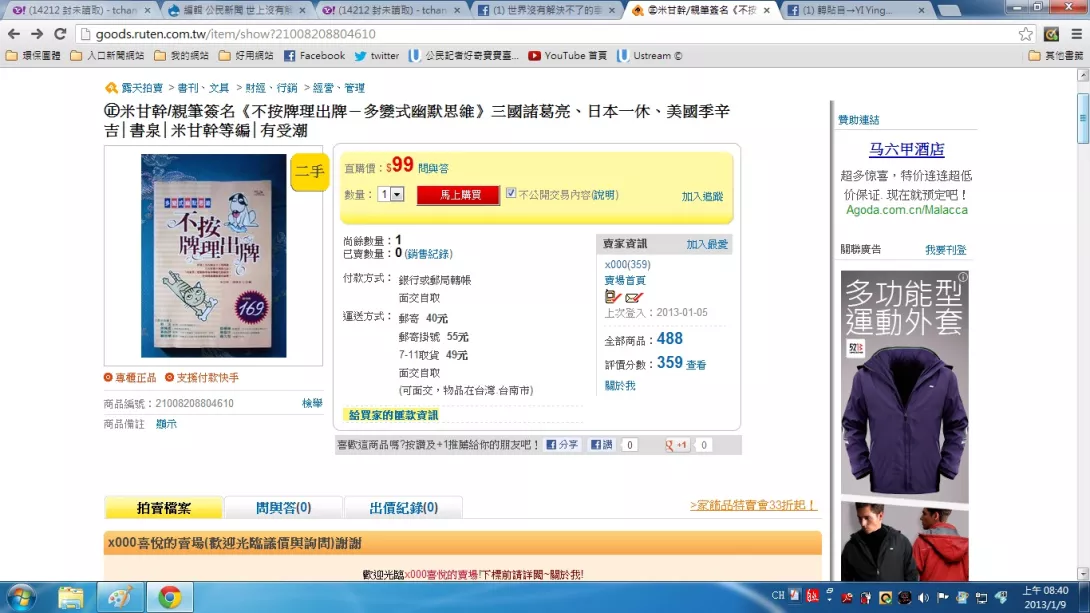The width and height of the screenshot is (1090, 613).
Task: Open the Paint app from the taskbar
Action: (120, 598)
